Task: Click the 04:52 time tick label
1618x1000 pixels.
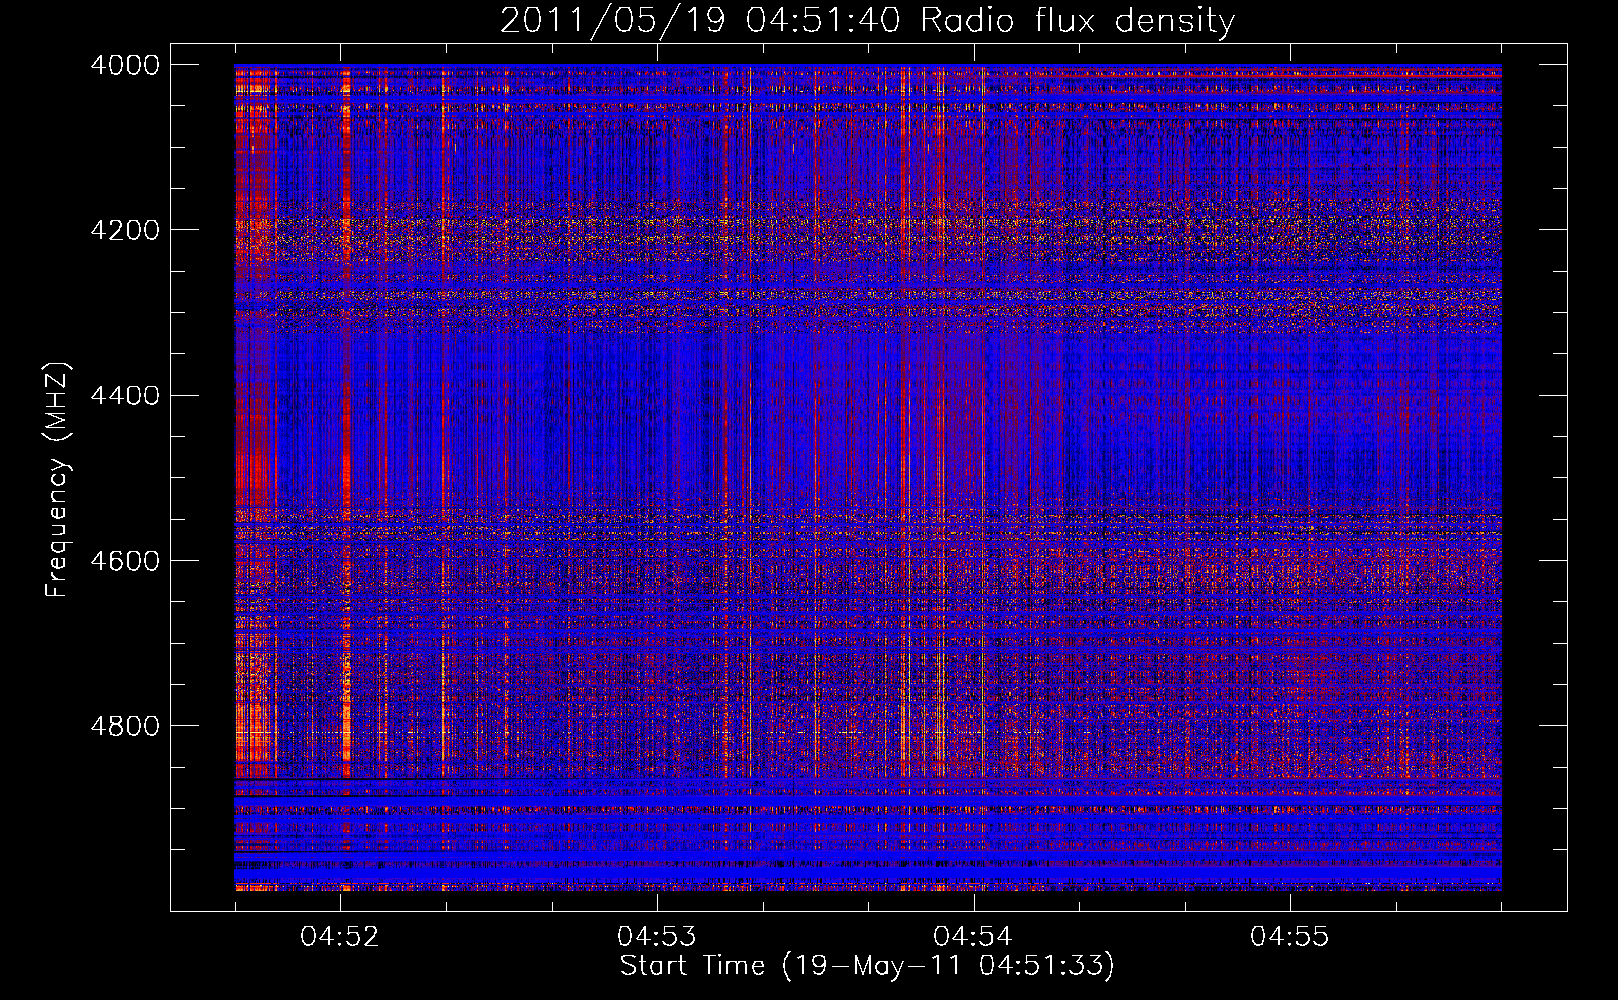Action: [340, 936]
